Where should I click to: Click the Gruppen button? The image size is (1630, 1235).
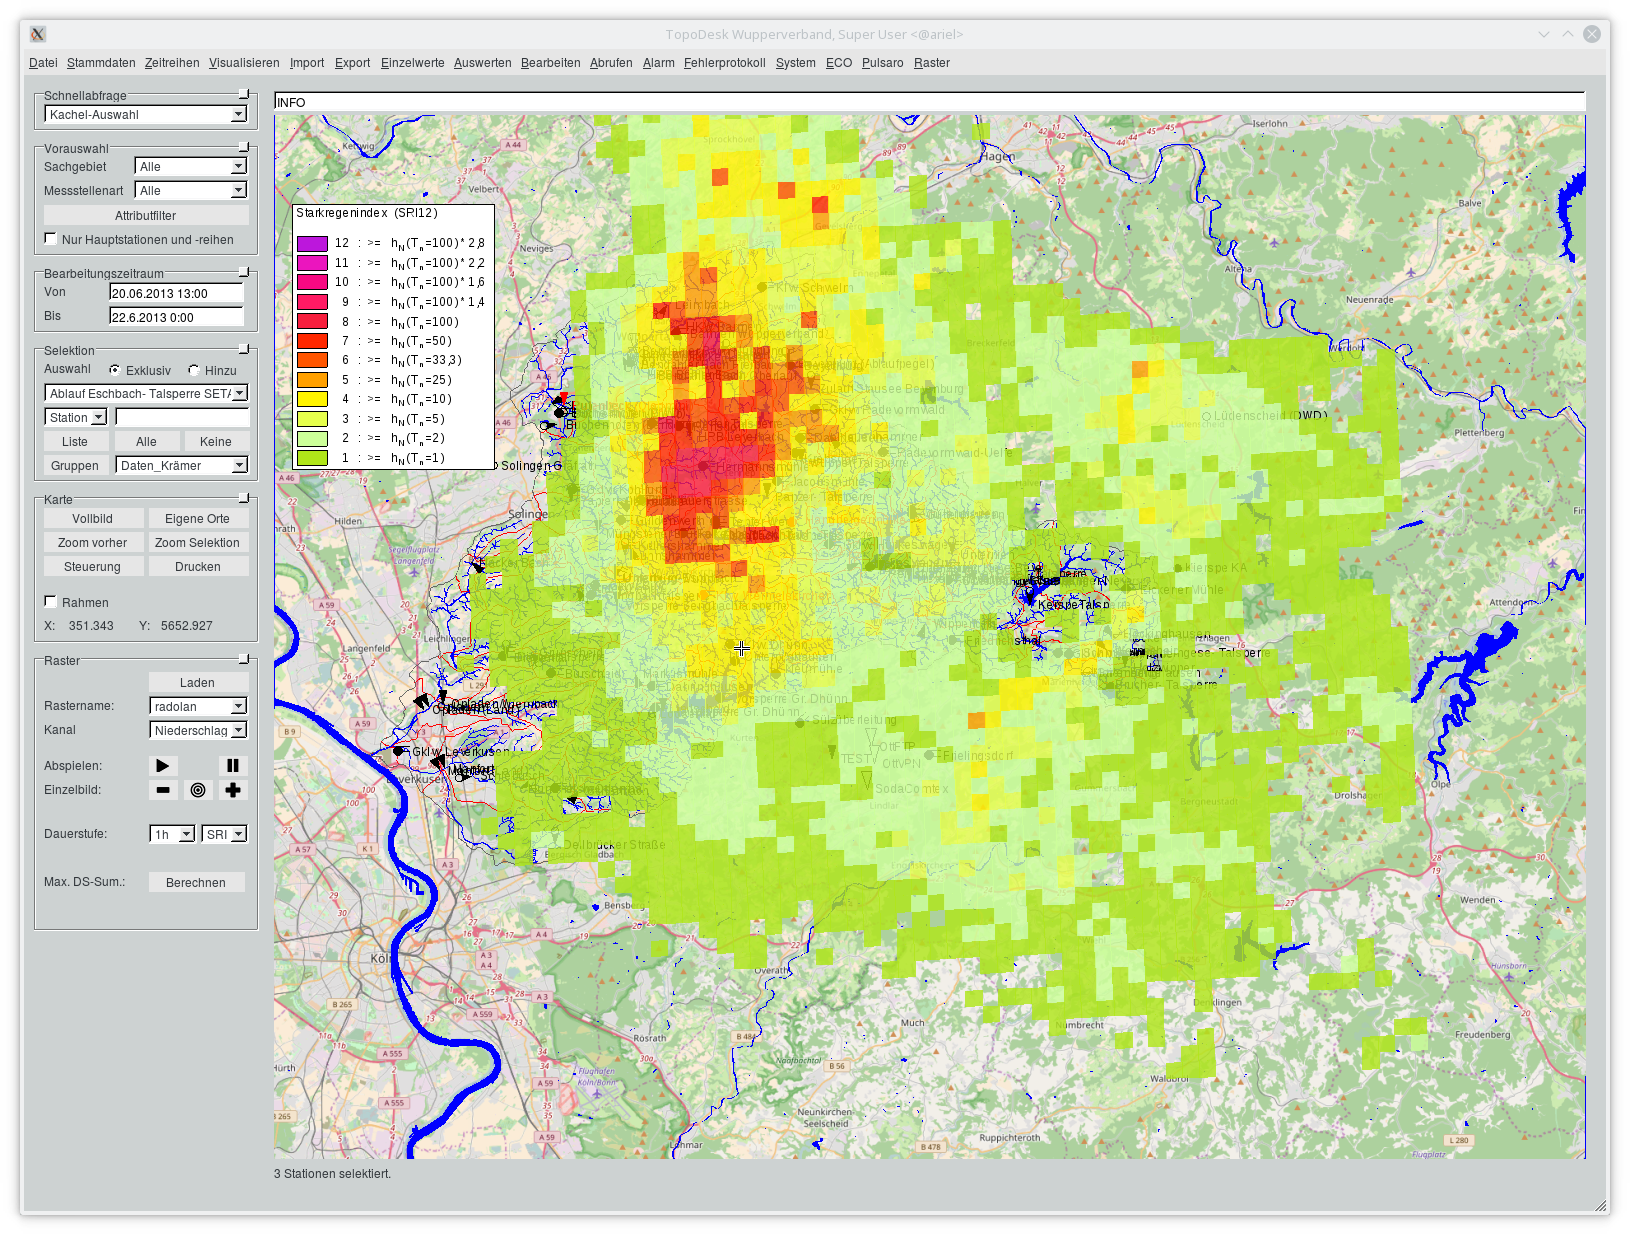(75, 466)
